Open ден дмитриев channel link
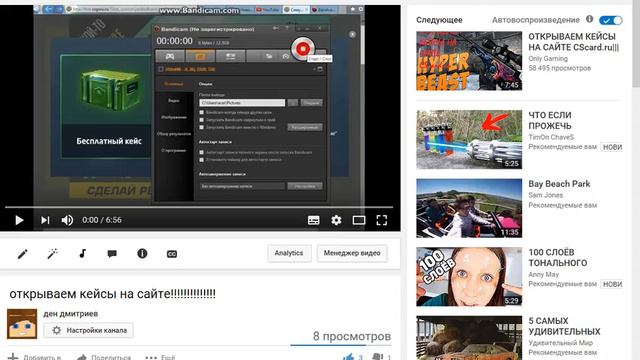 click(71, 314)
